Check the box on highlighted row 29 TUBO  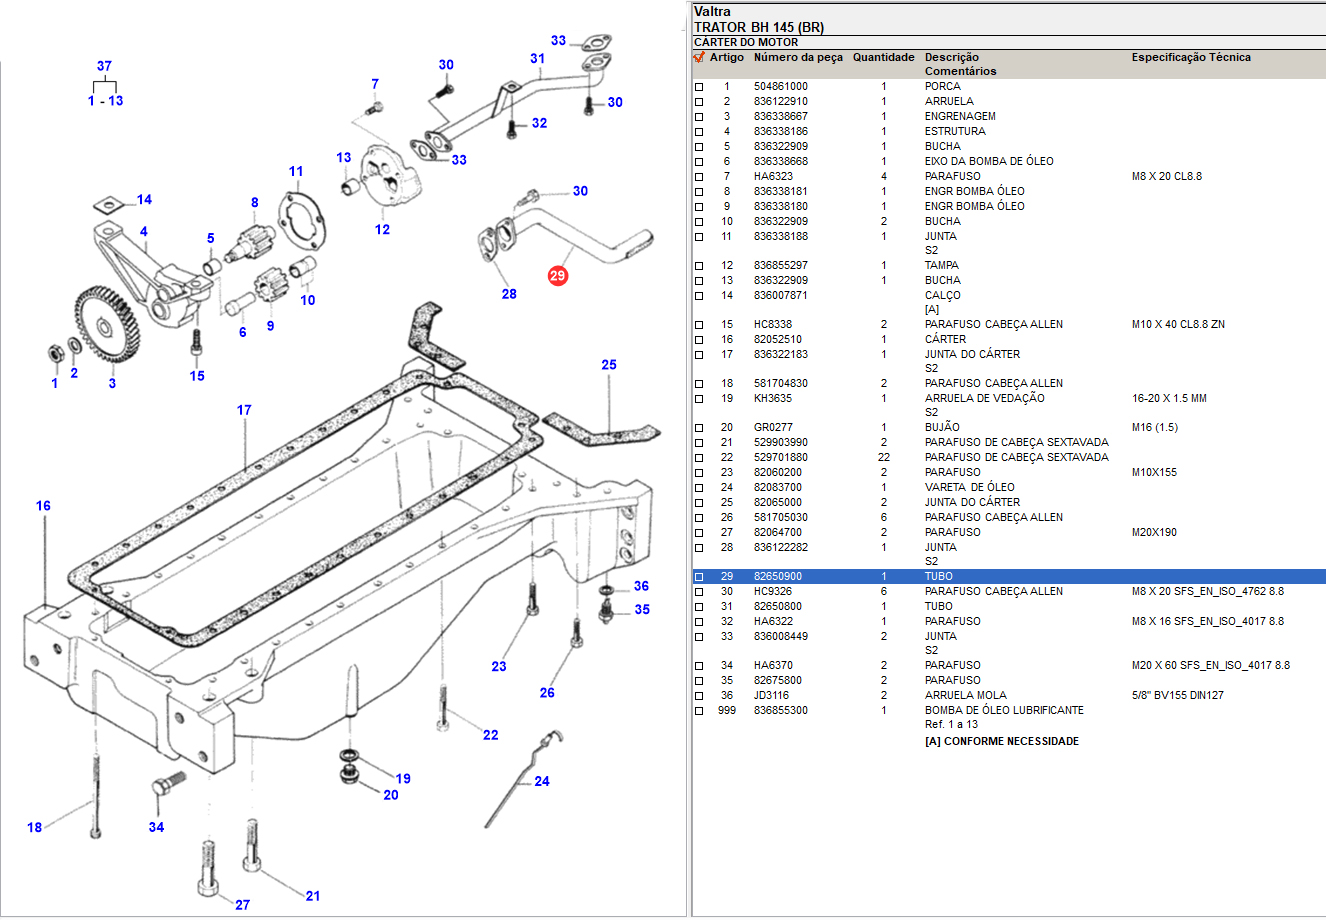699,577
